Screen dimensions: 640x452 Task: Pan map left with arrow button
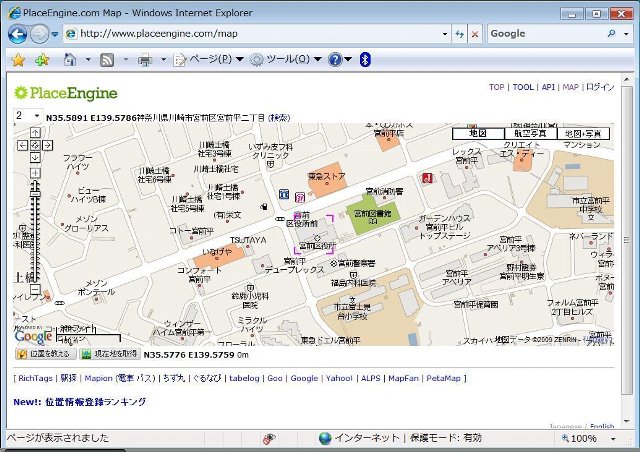(22, 145)
